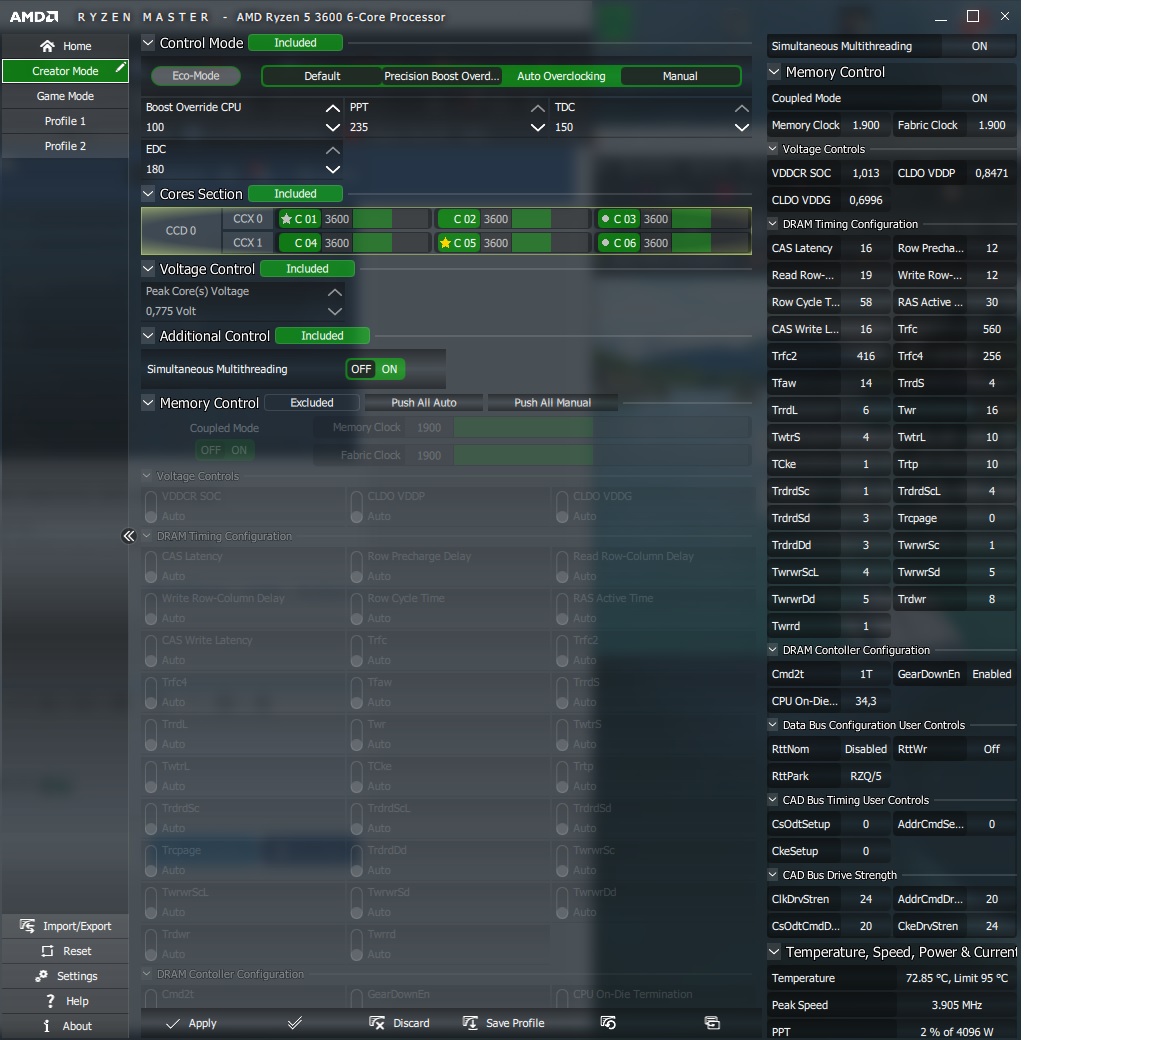
Task: Click the Reset icon in sidebar
Action: coord(48,950)
